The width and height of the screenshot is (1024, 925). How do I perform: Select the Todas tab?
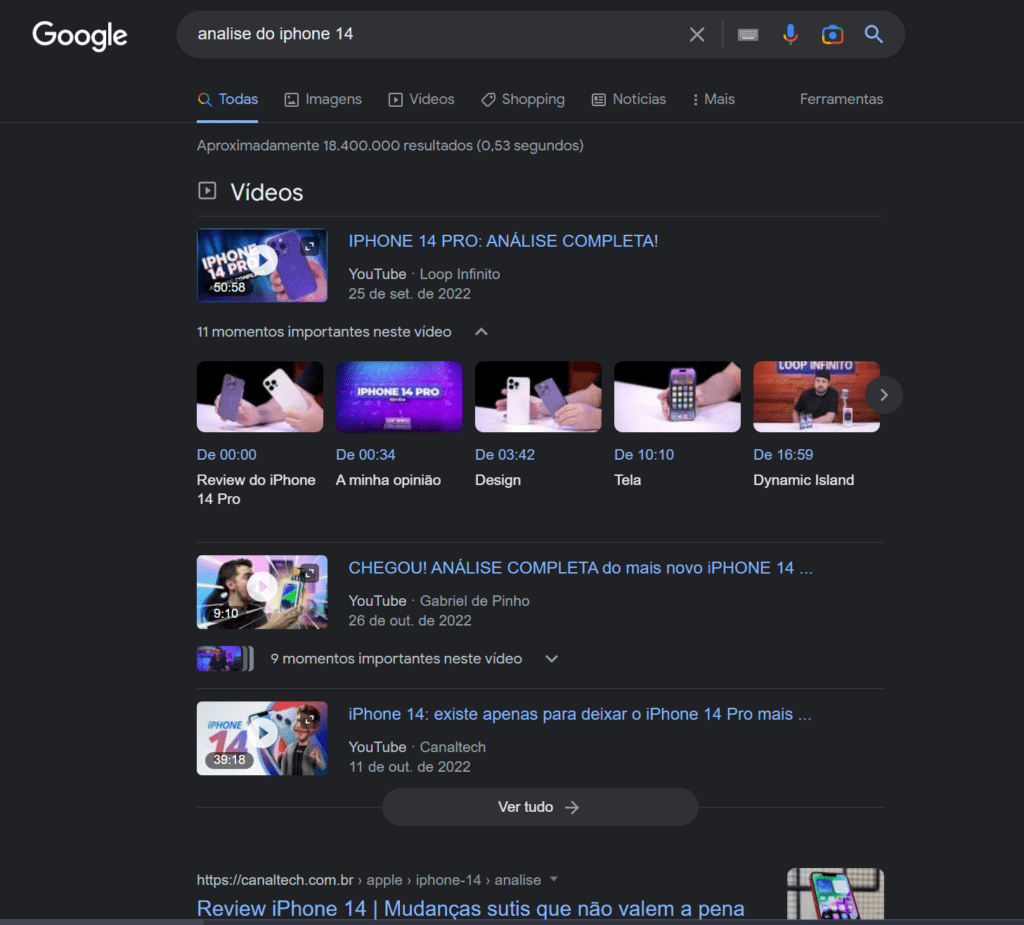click(227, 99)
